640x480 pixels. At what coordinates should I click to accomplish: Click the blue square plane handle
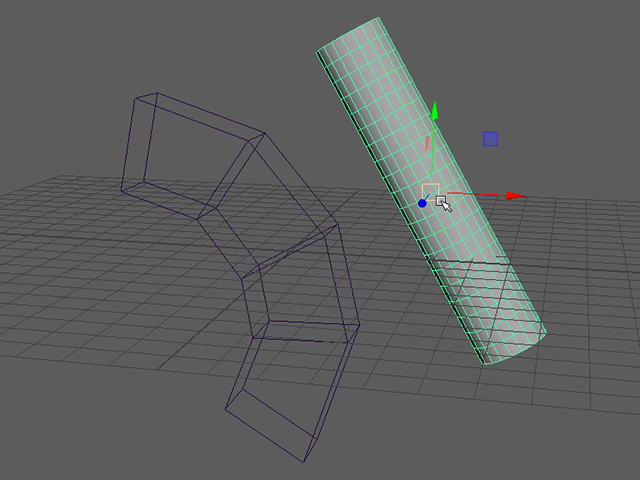point(490,139)
